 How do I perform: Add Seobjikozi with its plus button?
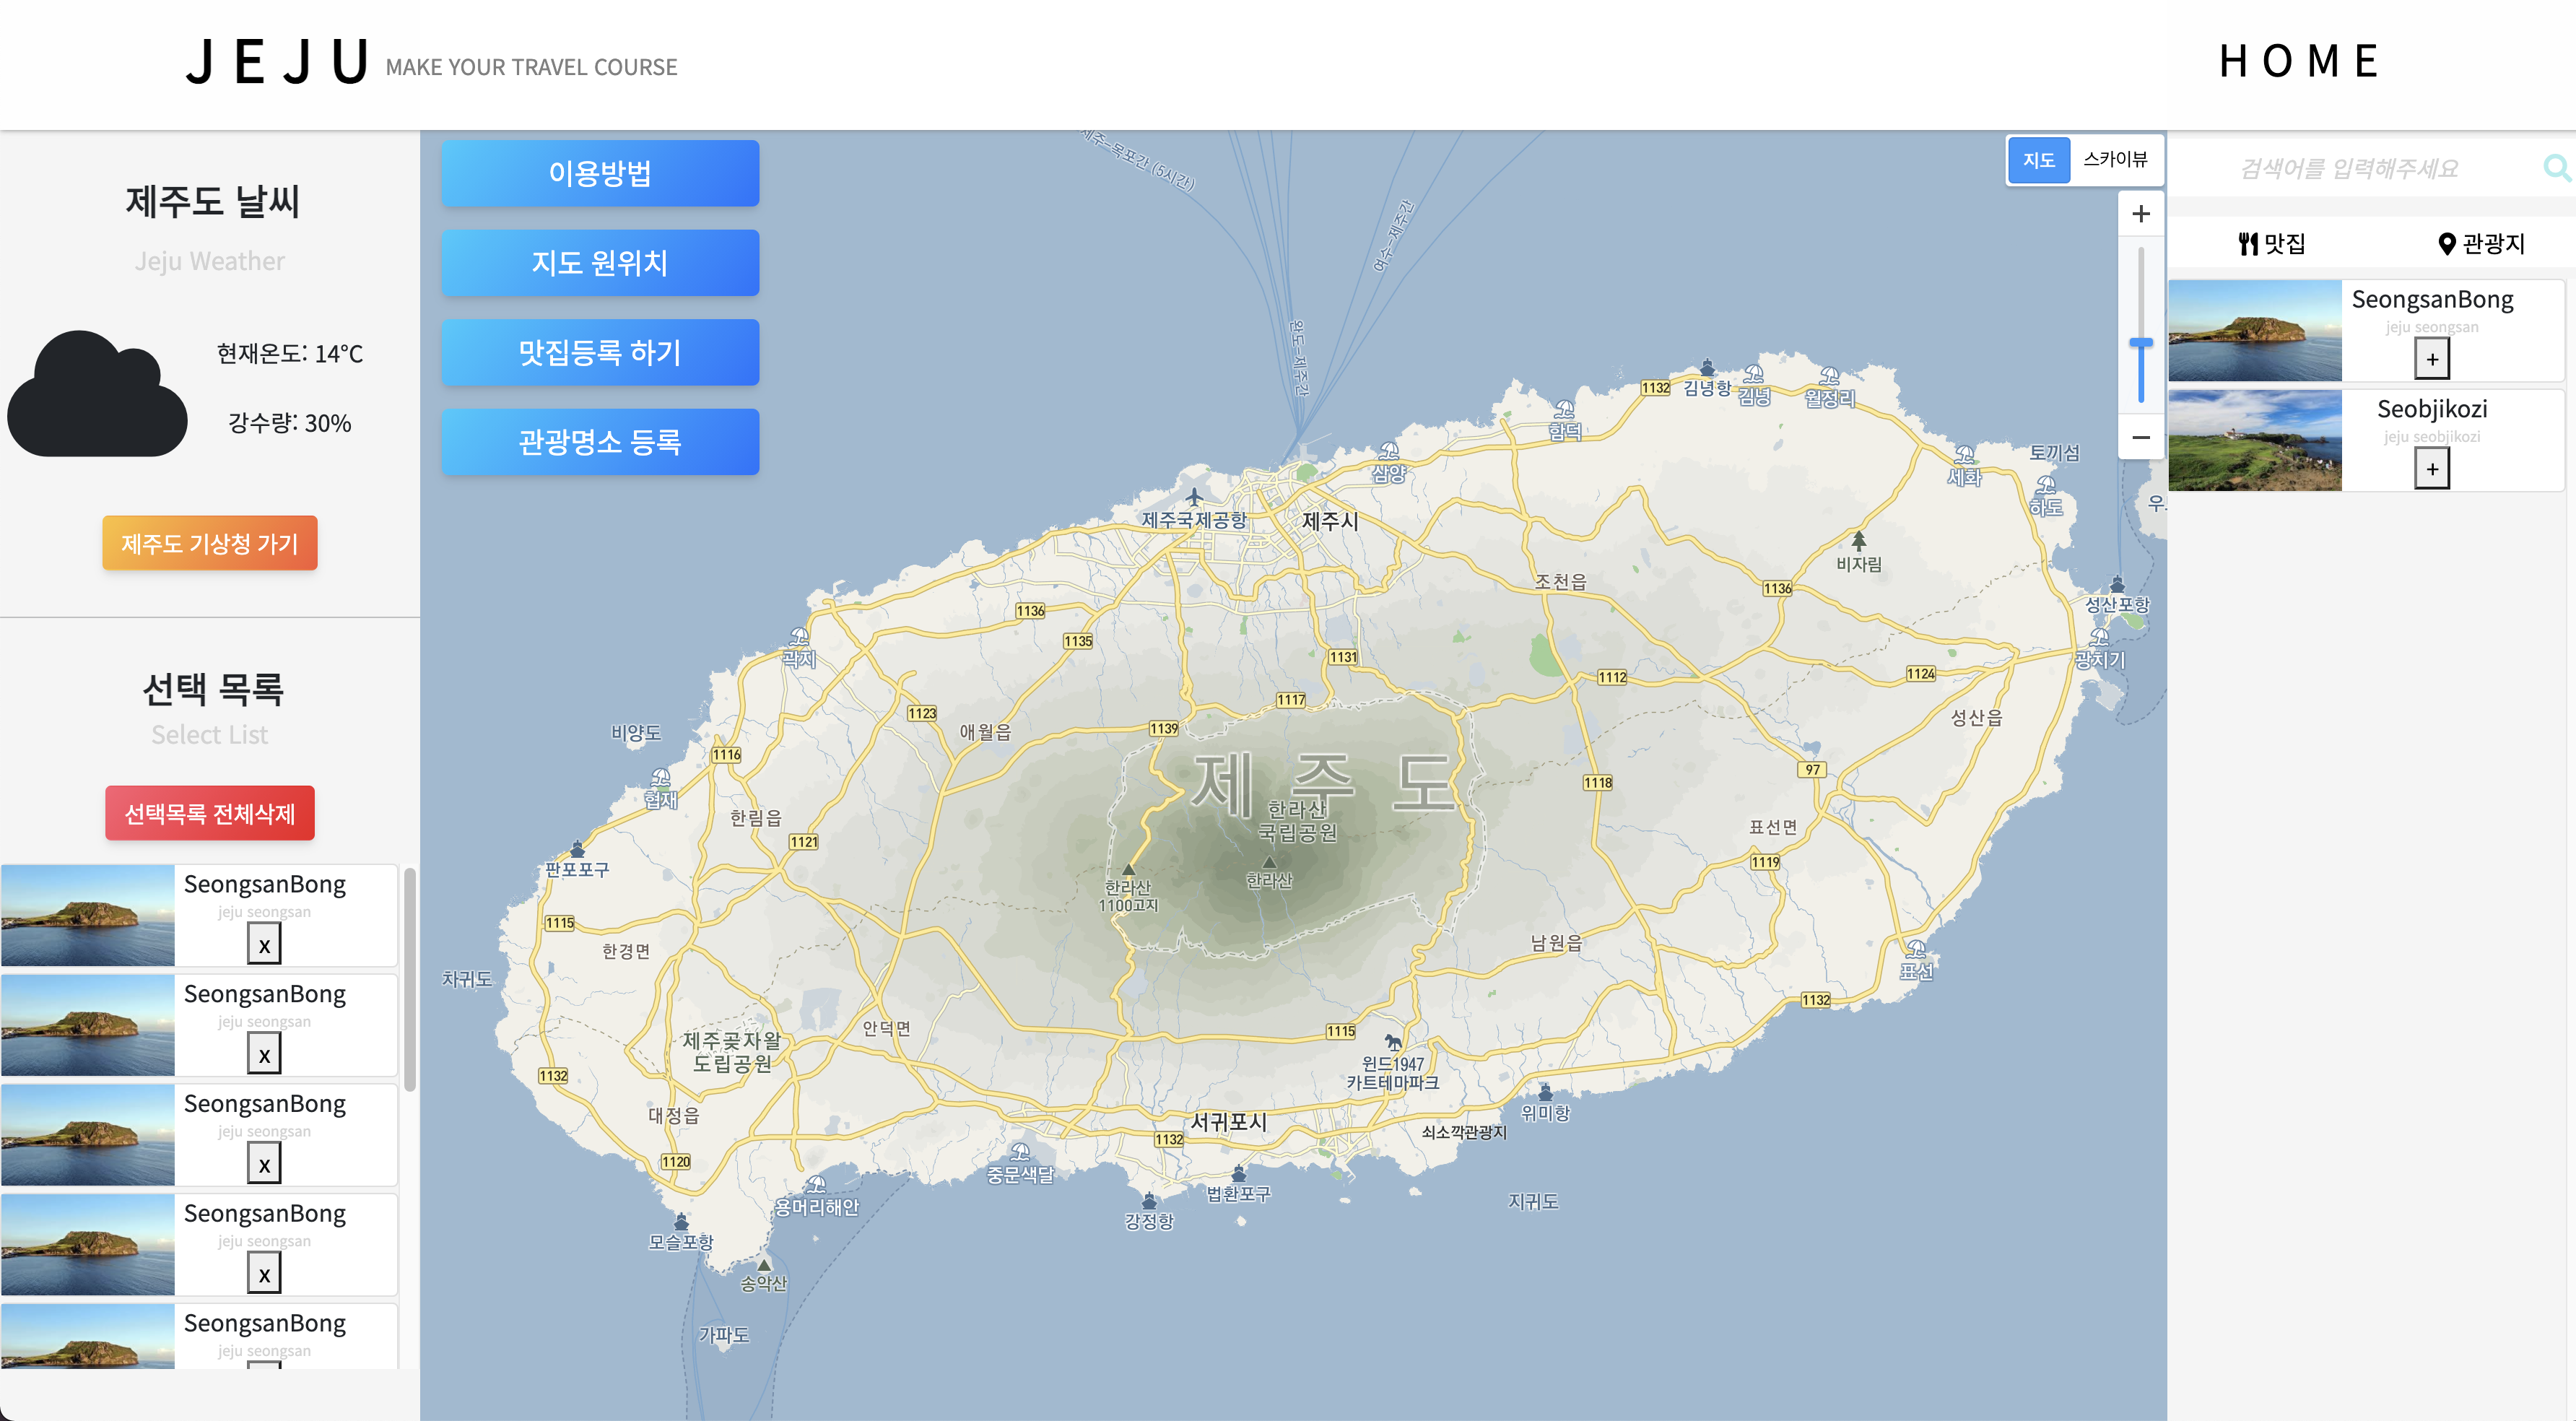[2431, 469]
